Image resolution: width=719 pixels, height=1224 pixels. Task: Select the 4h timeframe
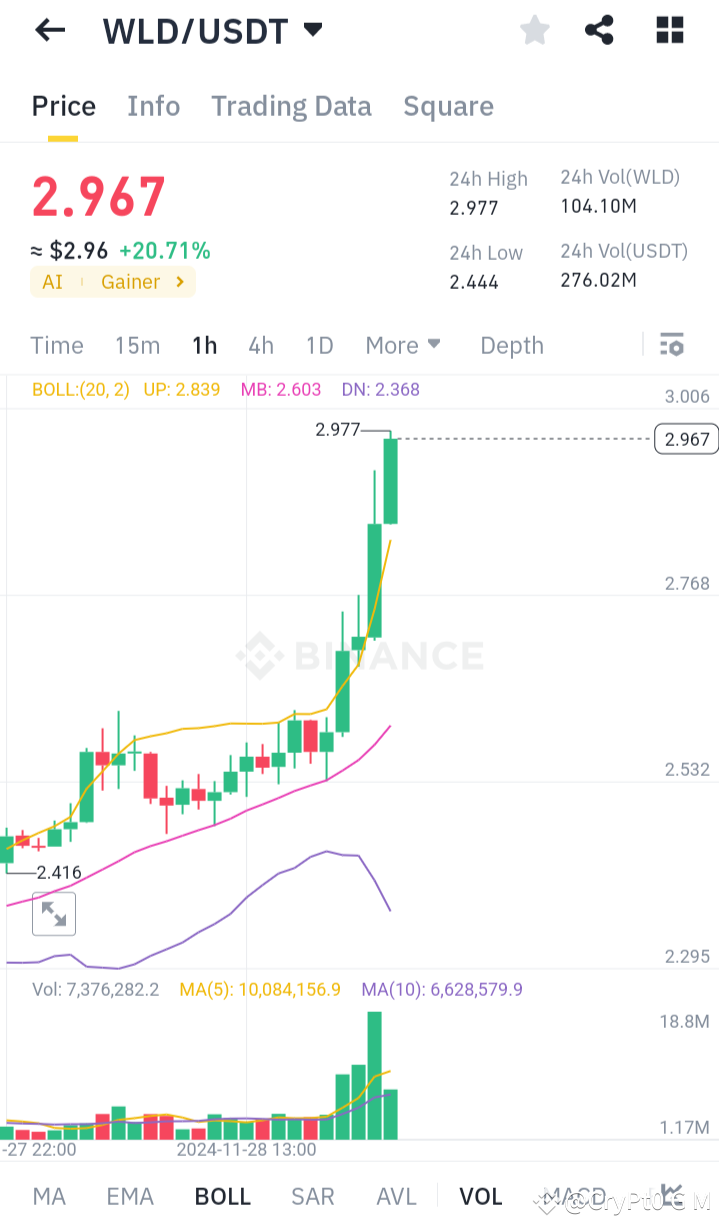coord(261,345)
